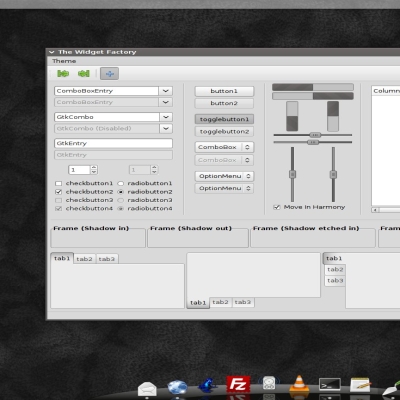Click the green back arrow toolbar icon

click(x=84, y=74)
